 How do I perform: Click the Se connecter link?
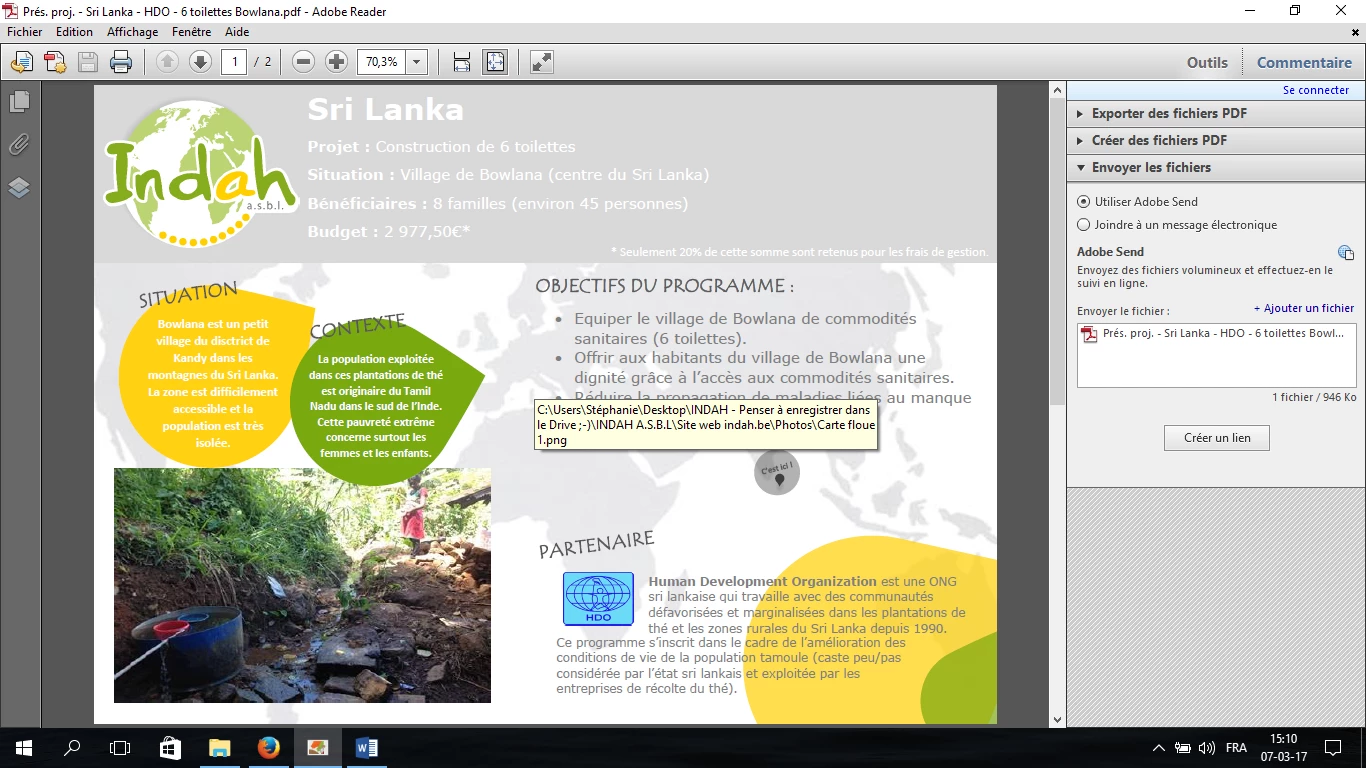pyautogui.click(x=1316, y=90)
